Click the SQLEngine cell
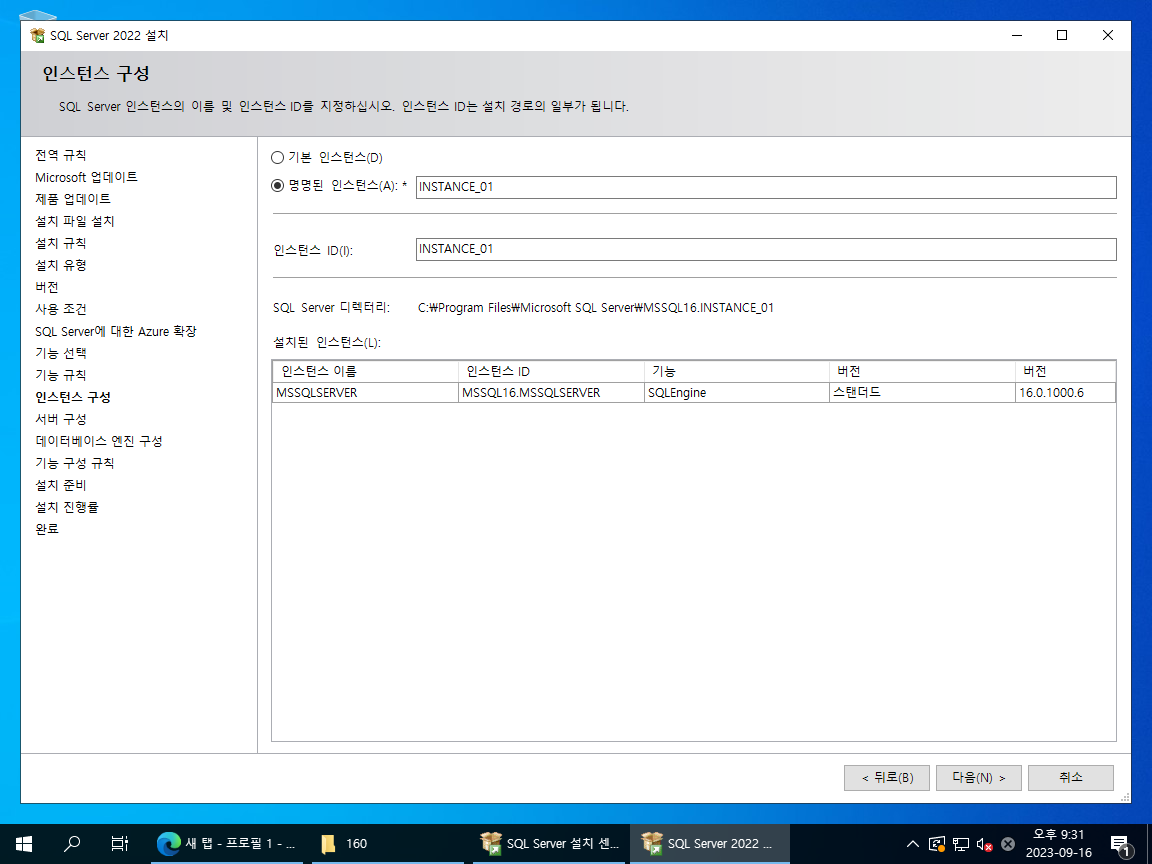 (x=737, y=392)
